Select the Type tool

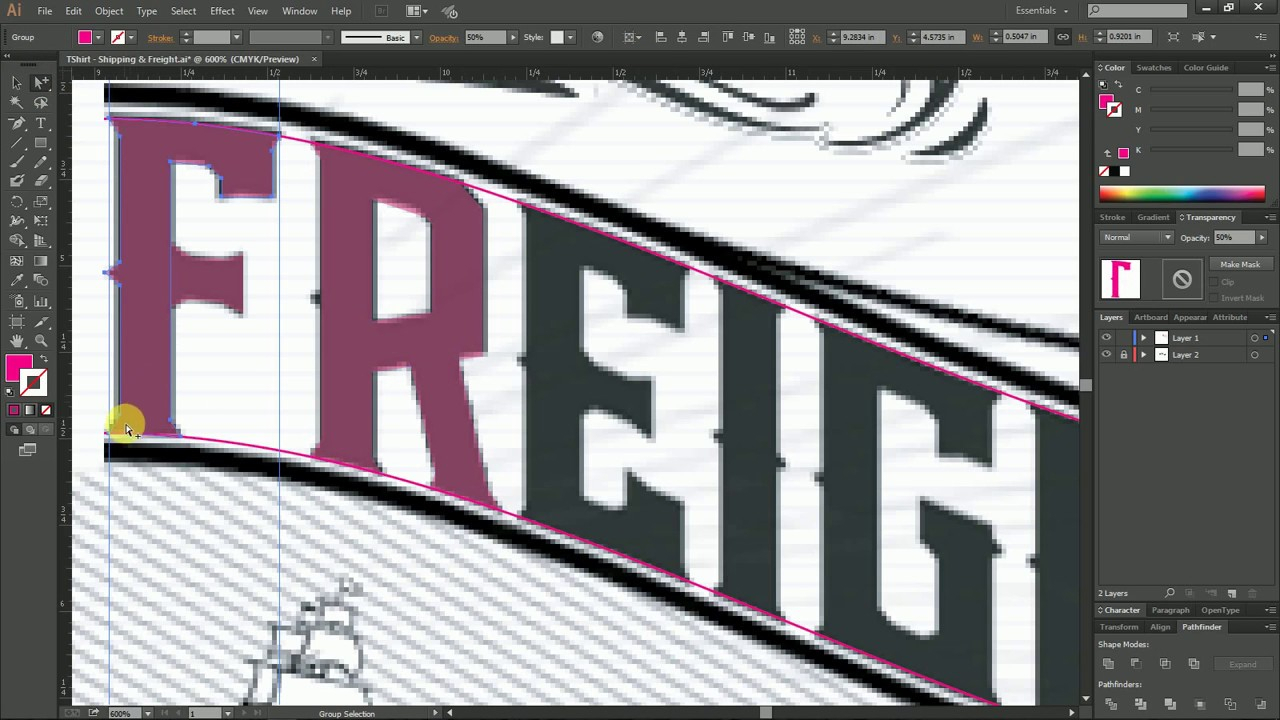41,122
